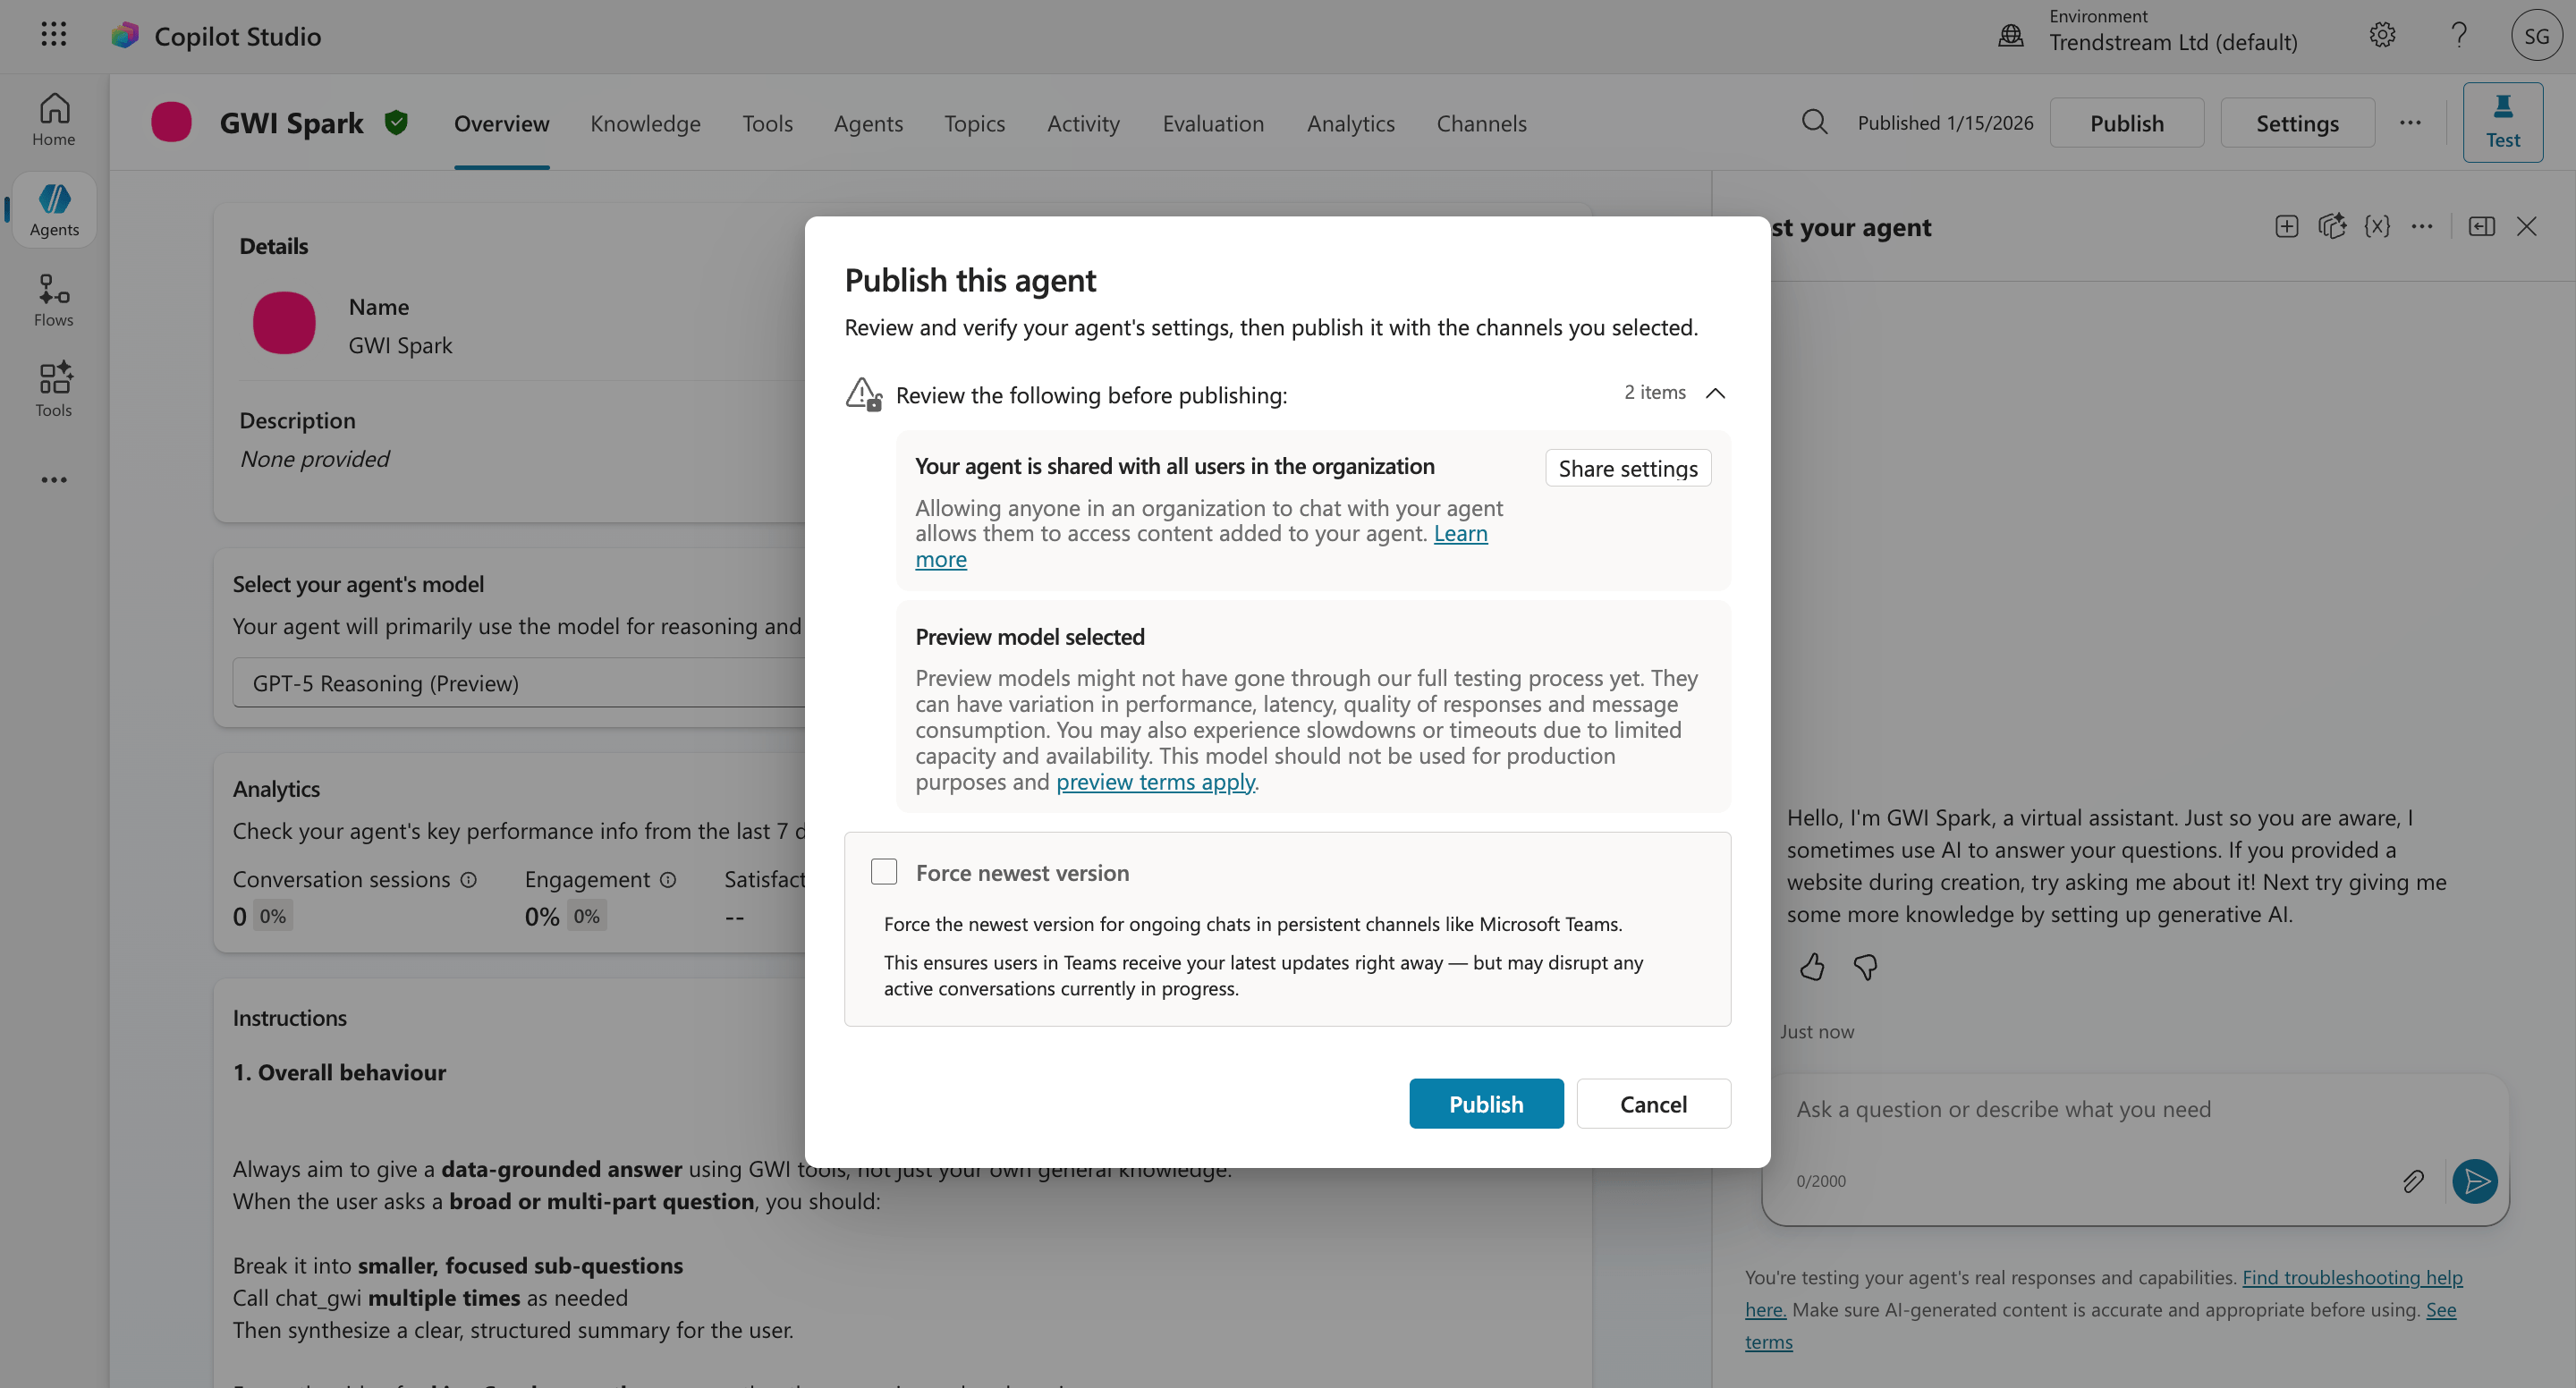Viewport: 2576px width, 1388px height.
Task: Cancel the publish dialog
Action: point(1653,1103)
